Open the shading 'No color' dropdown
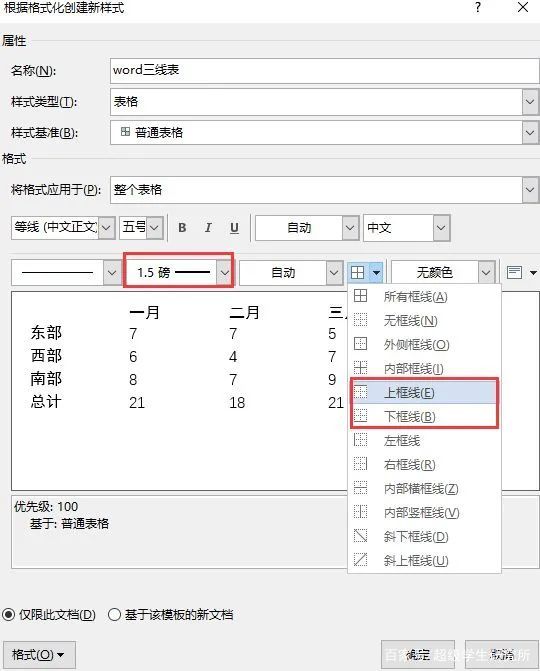This screenshot has height=671, width=540. (x=486, y=273)
